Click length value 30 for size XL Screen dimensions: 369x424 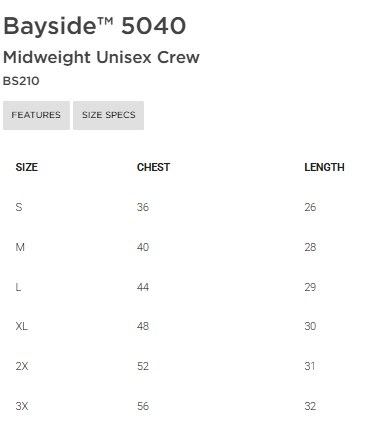(310, 326)
